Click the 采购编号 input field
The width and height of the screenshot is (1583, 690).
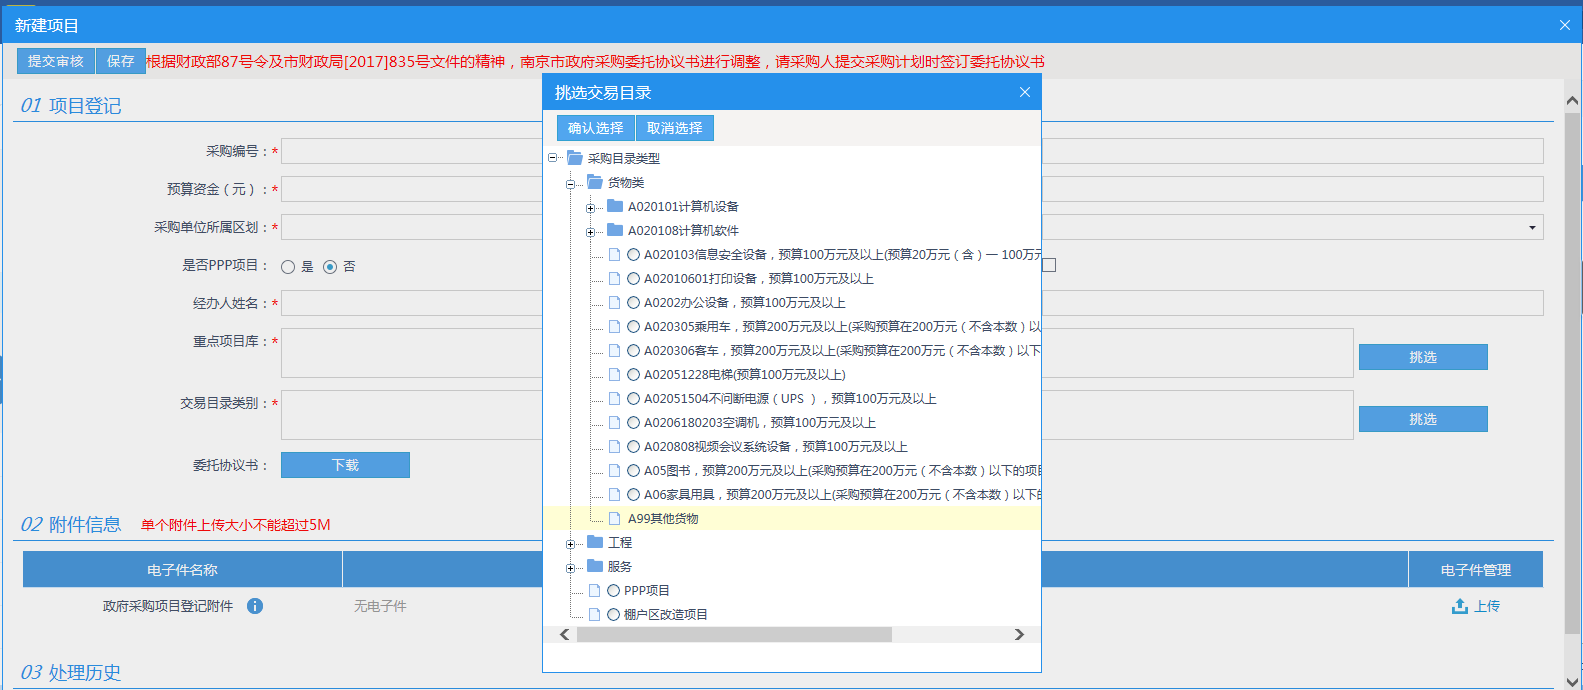(411, 151)
